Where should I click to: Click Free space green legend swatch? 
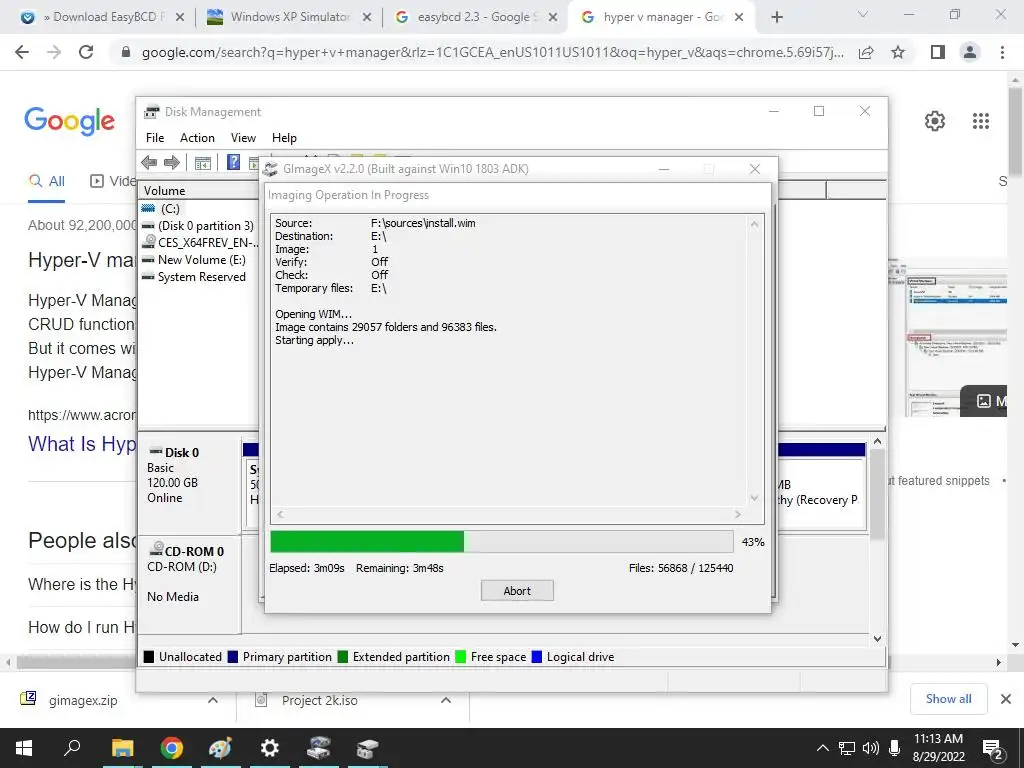460,657
